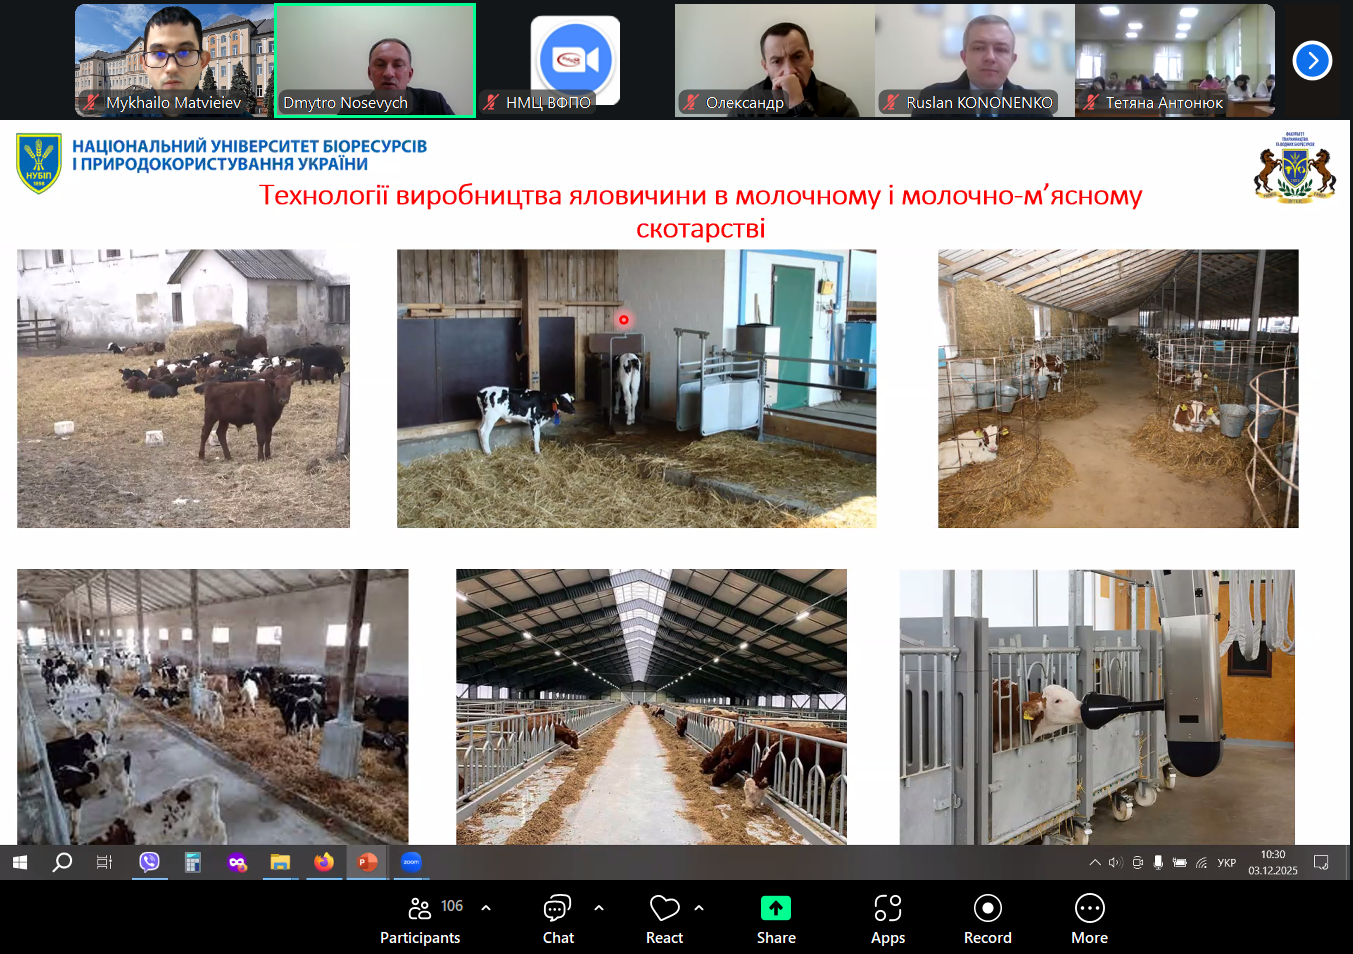Select Олександр's video tile
This screenshot has height=954, width=1353.
(x=775, y=60)
